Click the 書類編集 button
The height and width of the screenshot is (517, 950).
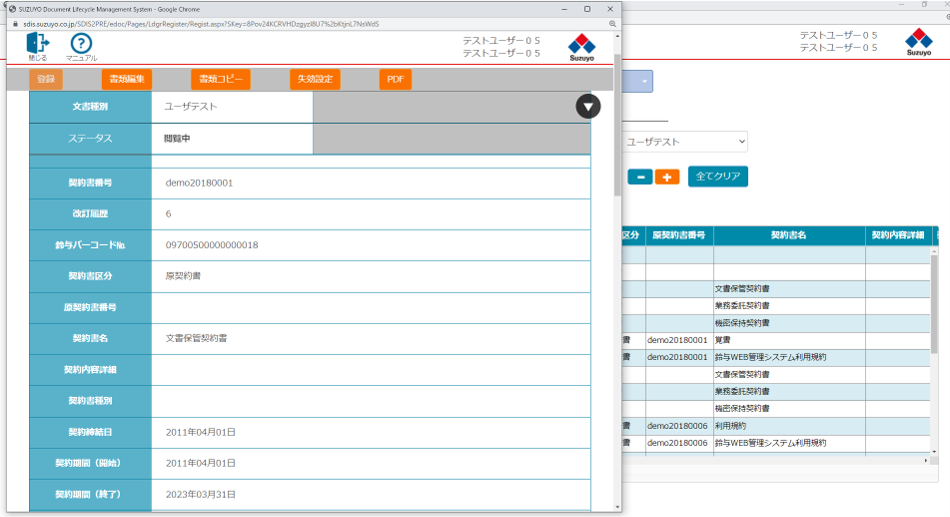[x=127, y=79]
